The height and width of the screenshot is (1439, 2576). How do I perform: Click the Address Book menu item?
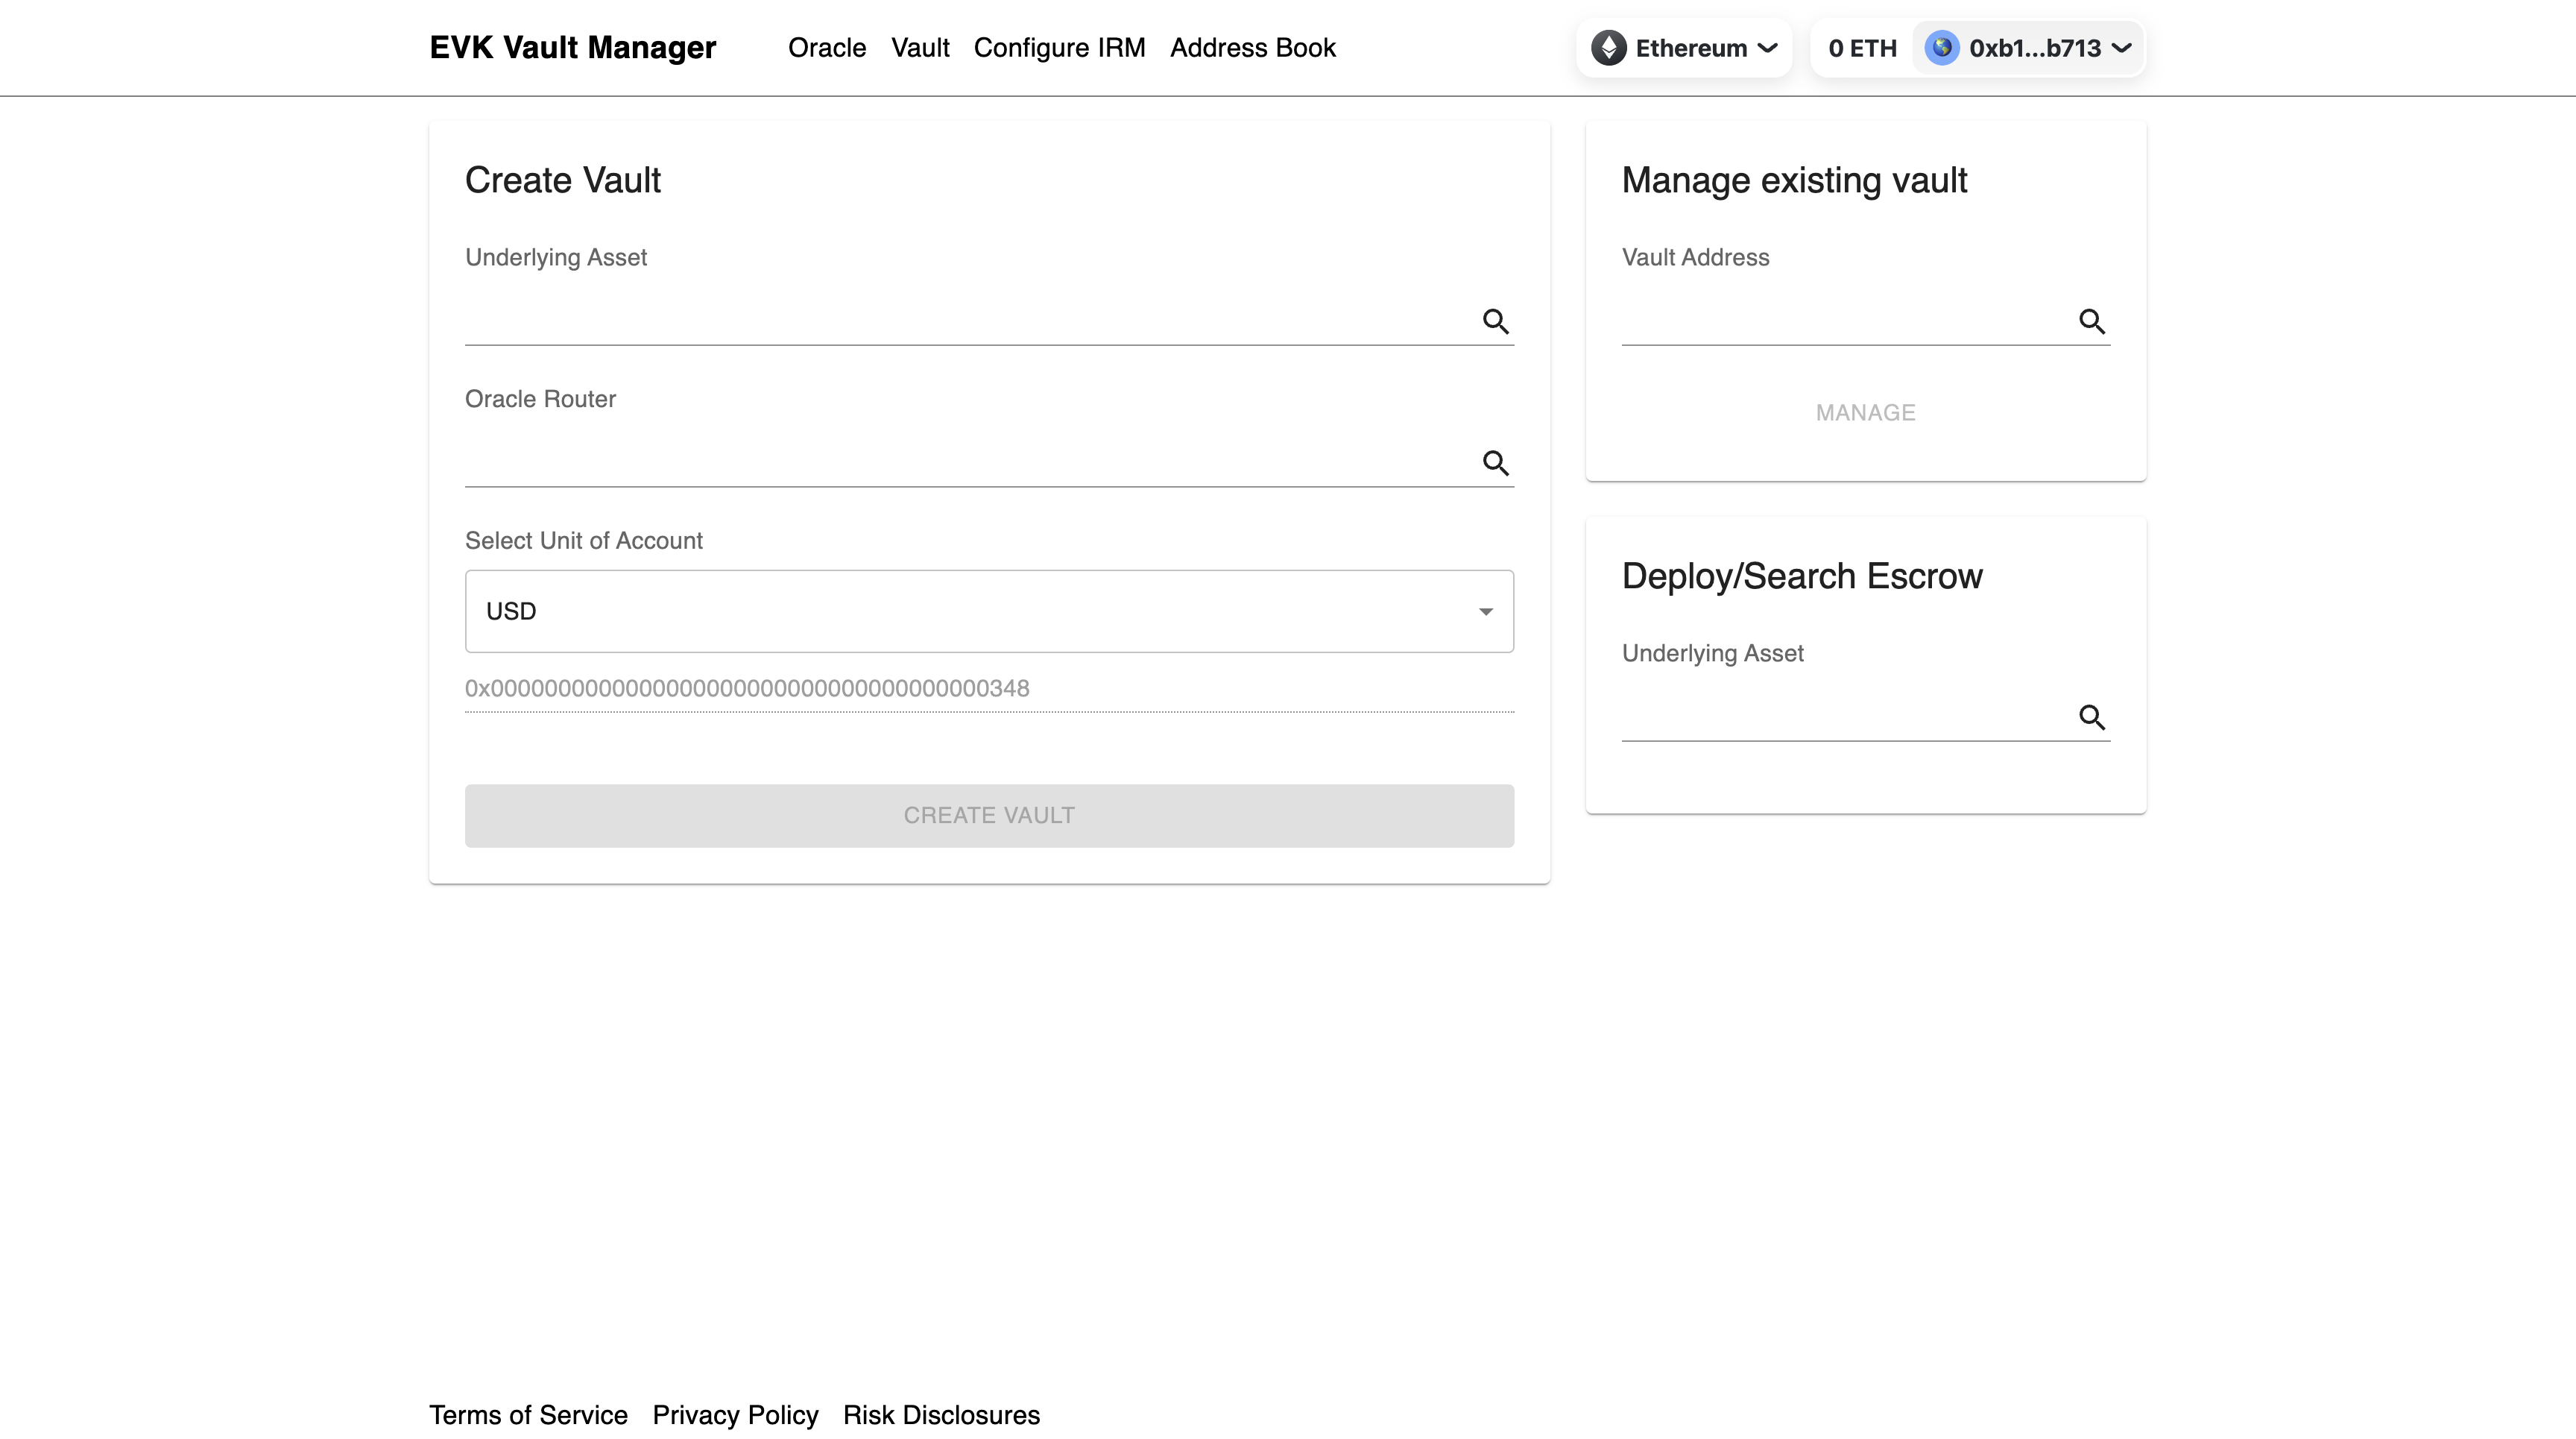1253,48
